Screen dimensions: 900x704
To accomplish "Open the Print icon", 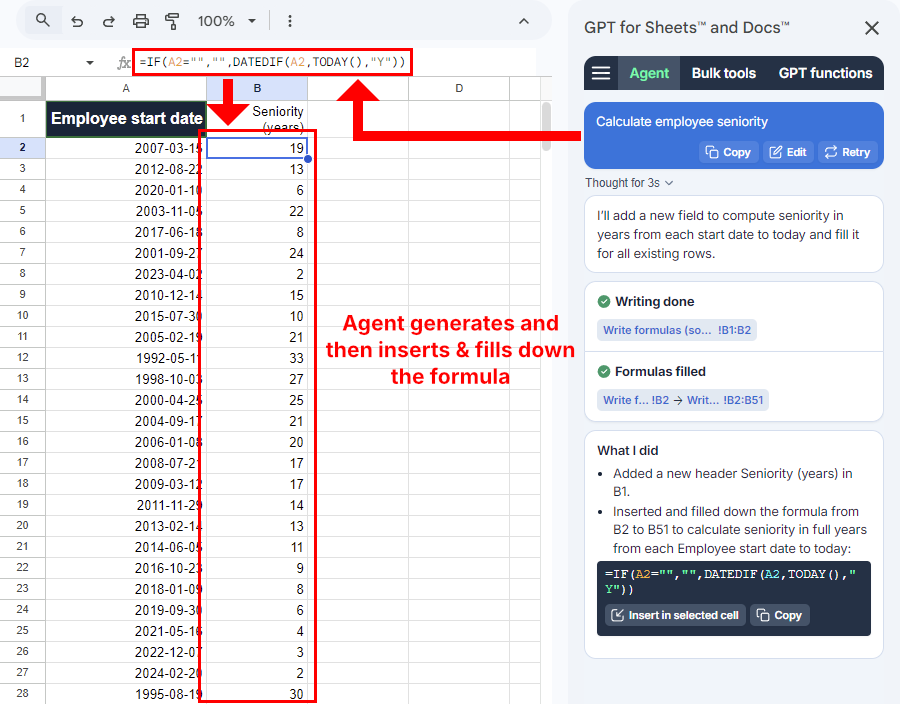I will 140,20.
